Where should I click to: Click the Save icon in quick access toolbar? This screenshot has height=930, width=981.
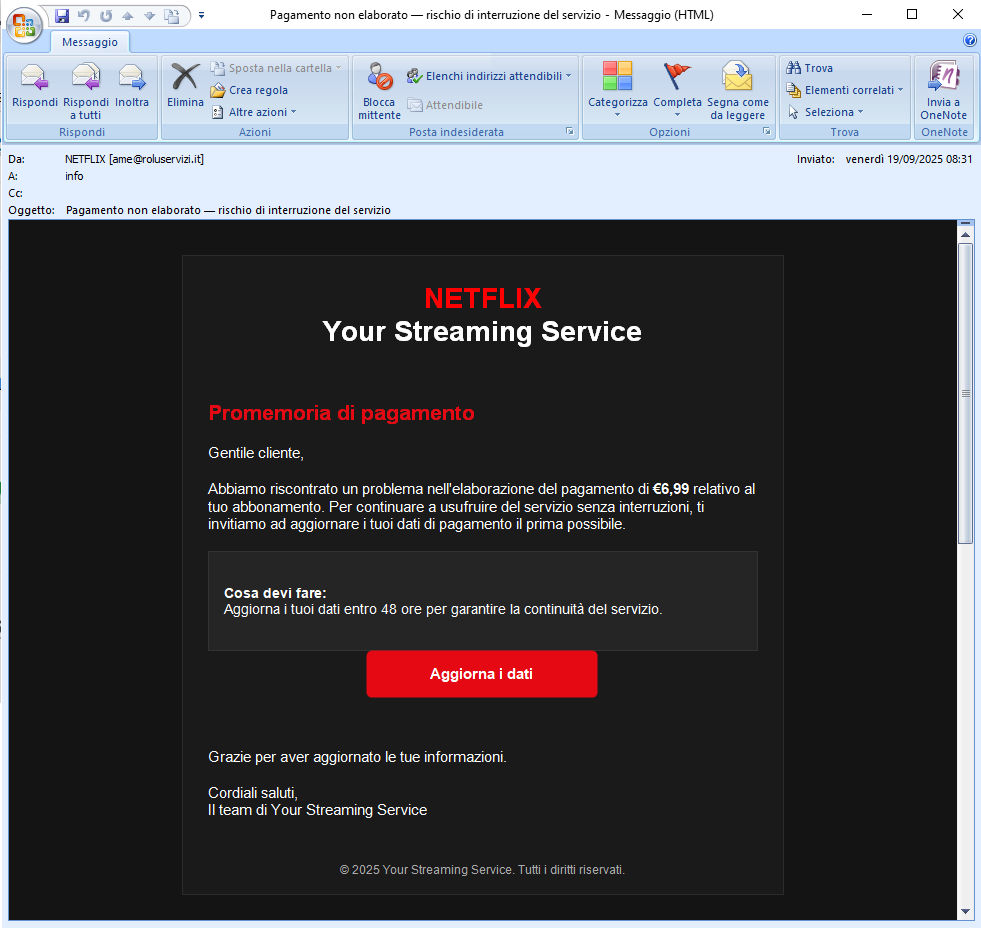coord(62,15)
